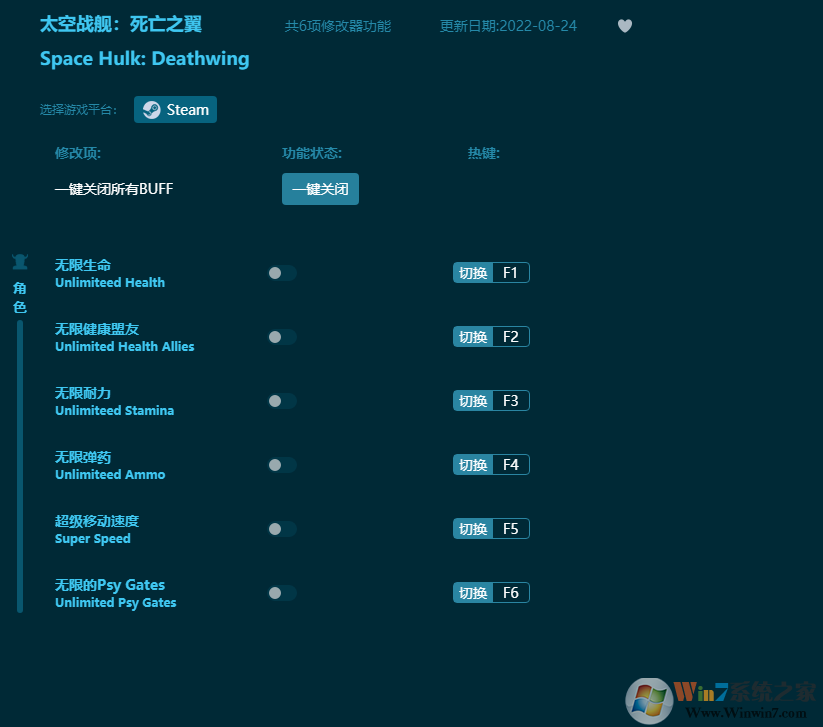Viewport: 823px width, 727px height.
Task: Click the F5 hotkey field
Action: click(511, 529)
